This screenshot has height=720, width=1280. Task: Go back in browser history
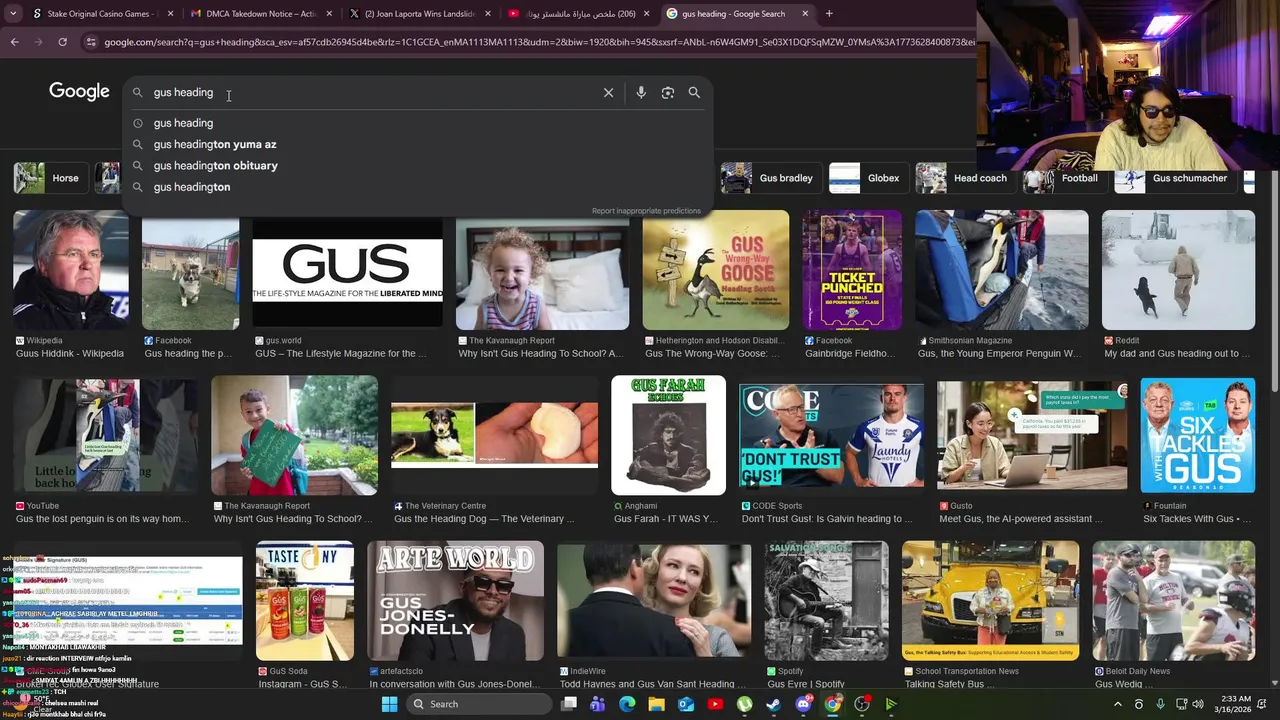tap(14, 42)
